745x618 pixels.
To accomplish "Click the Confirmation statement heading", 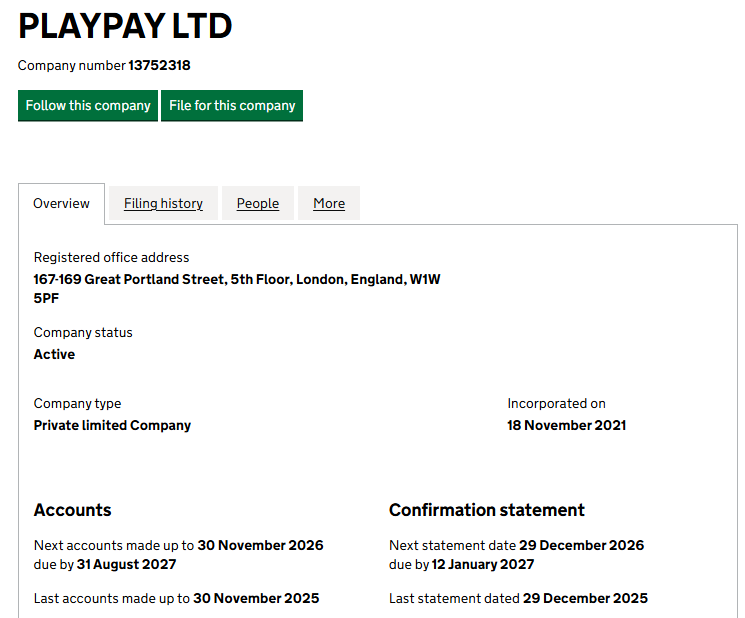I will click(x=486, y=510).
